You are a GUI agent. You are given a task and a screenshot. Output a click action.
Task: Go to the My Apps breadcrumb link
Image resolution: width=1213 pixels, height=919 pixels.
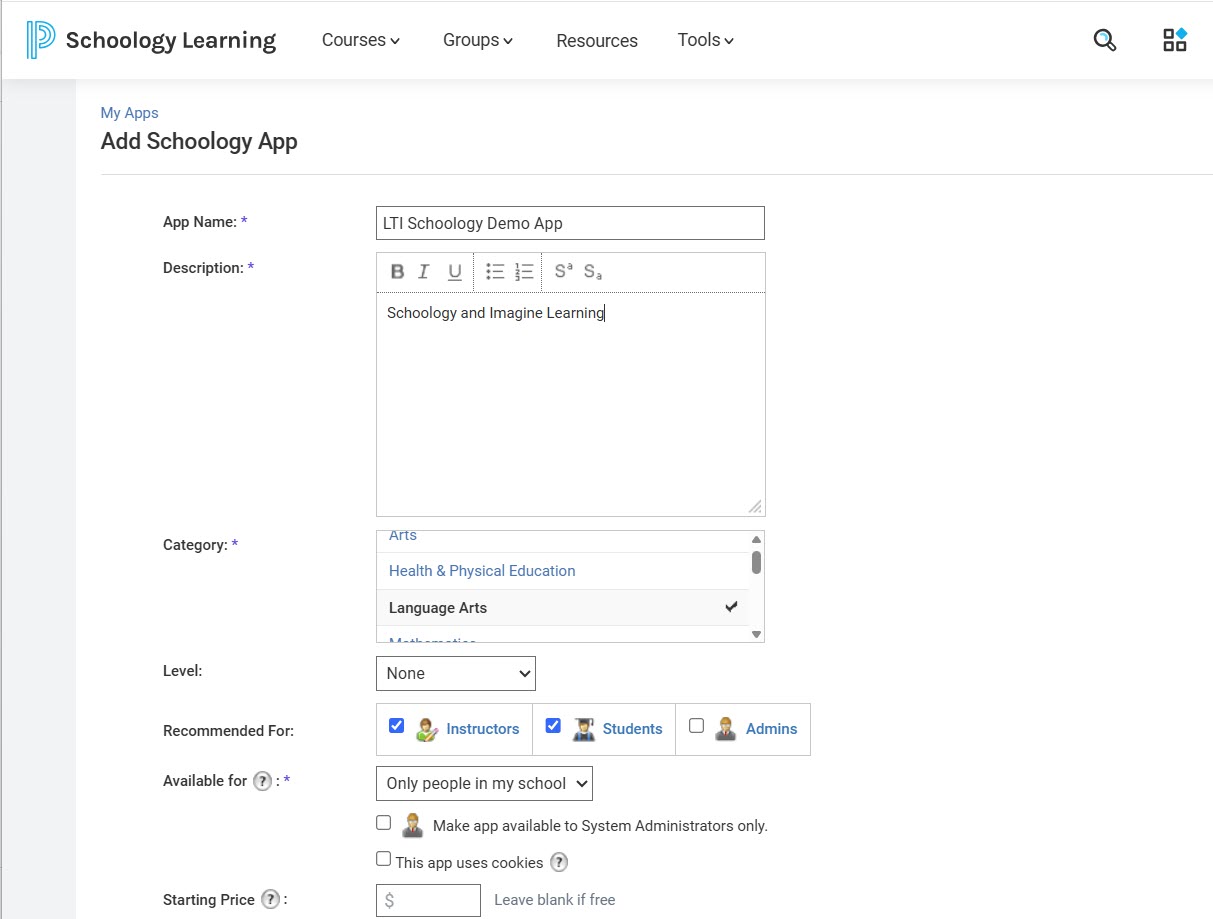(130, 113)
